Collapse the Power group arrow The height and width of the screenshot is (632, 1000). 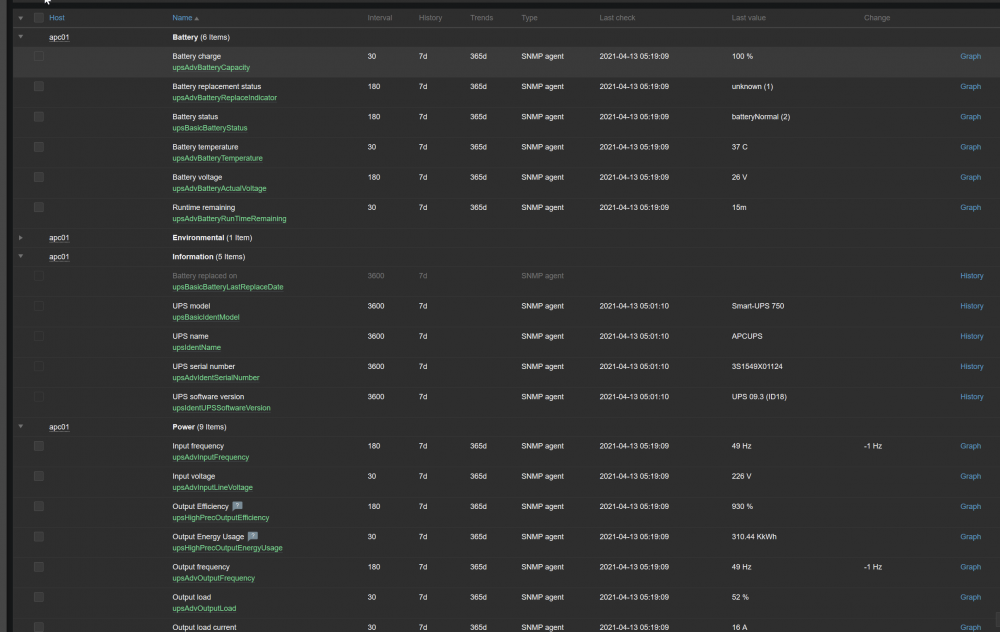point(21,426)
